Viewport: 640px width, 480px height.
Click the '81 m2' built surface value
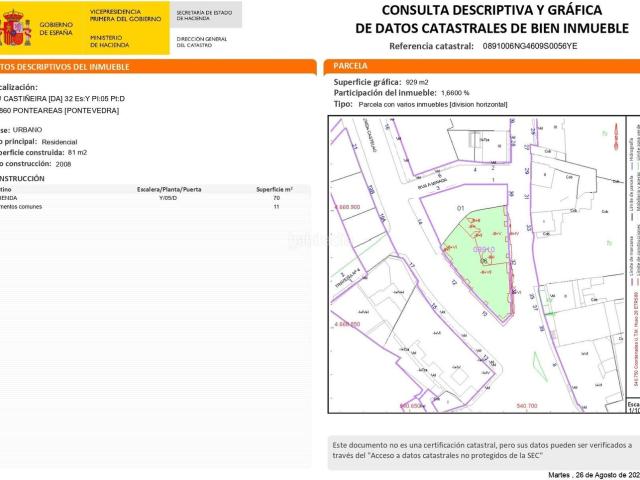point(78,153)
